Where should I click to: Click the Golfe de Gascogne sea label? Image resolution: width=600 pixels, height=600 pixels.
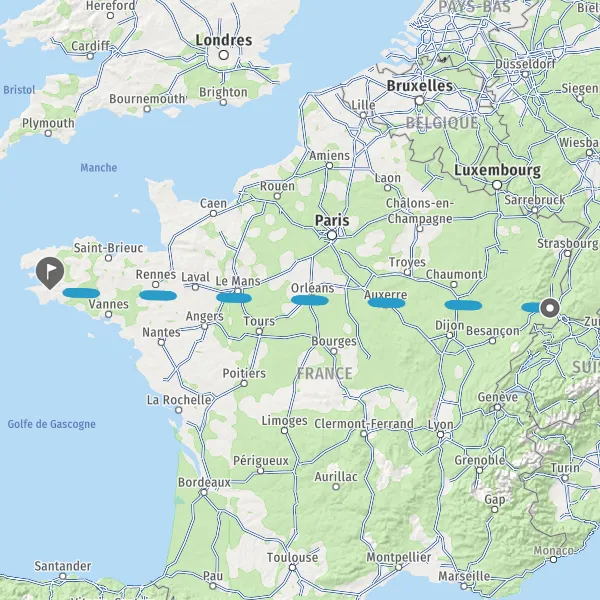click(x=52, y=424)
